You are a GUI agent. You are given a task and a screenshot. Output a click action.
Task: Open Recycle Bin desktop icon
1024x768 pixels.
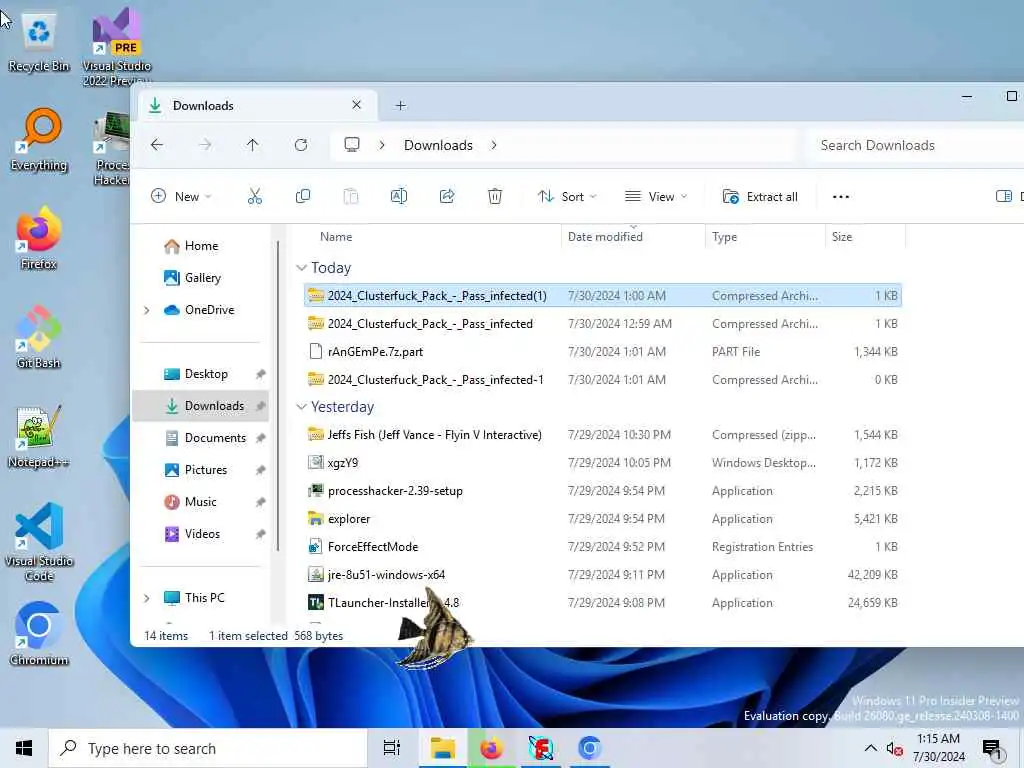click(39, 43)
